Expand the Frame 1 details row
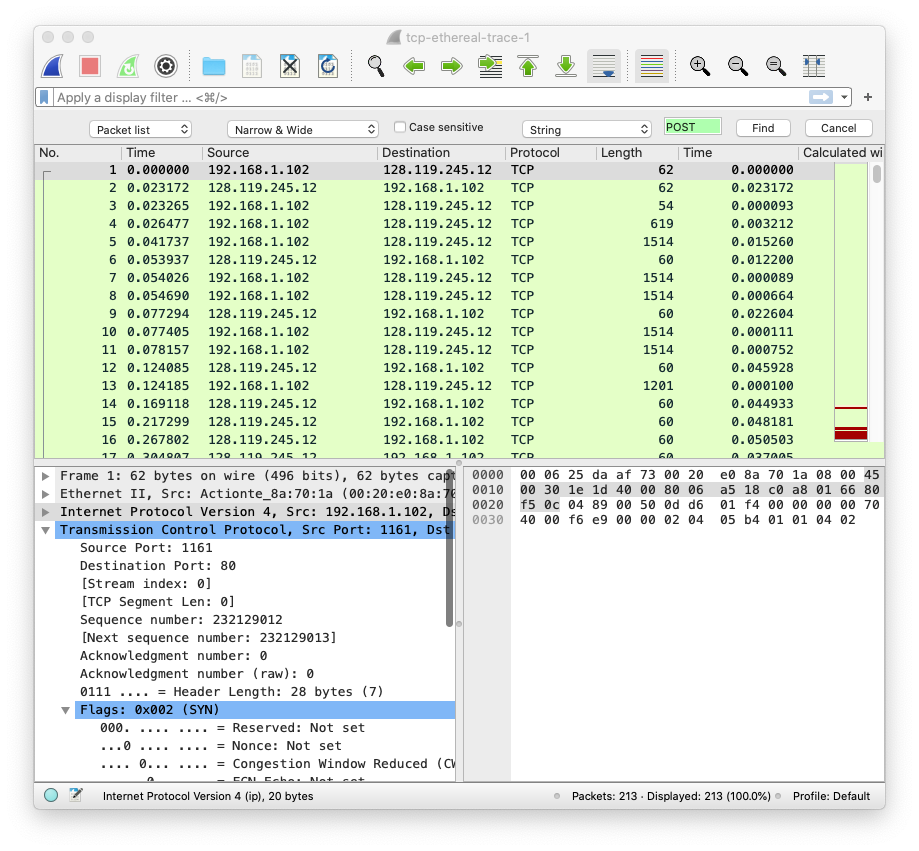This screenshot has height=851, width=919. 46,476
